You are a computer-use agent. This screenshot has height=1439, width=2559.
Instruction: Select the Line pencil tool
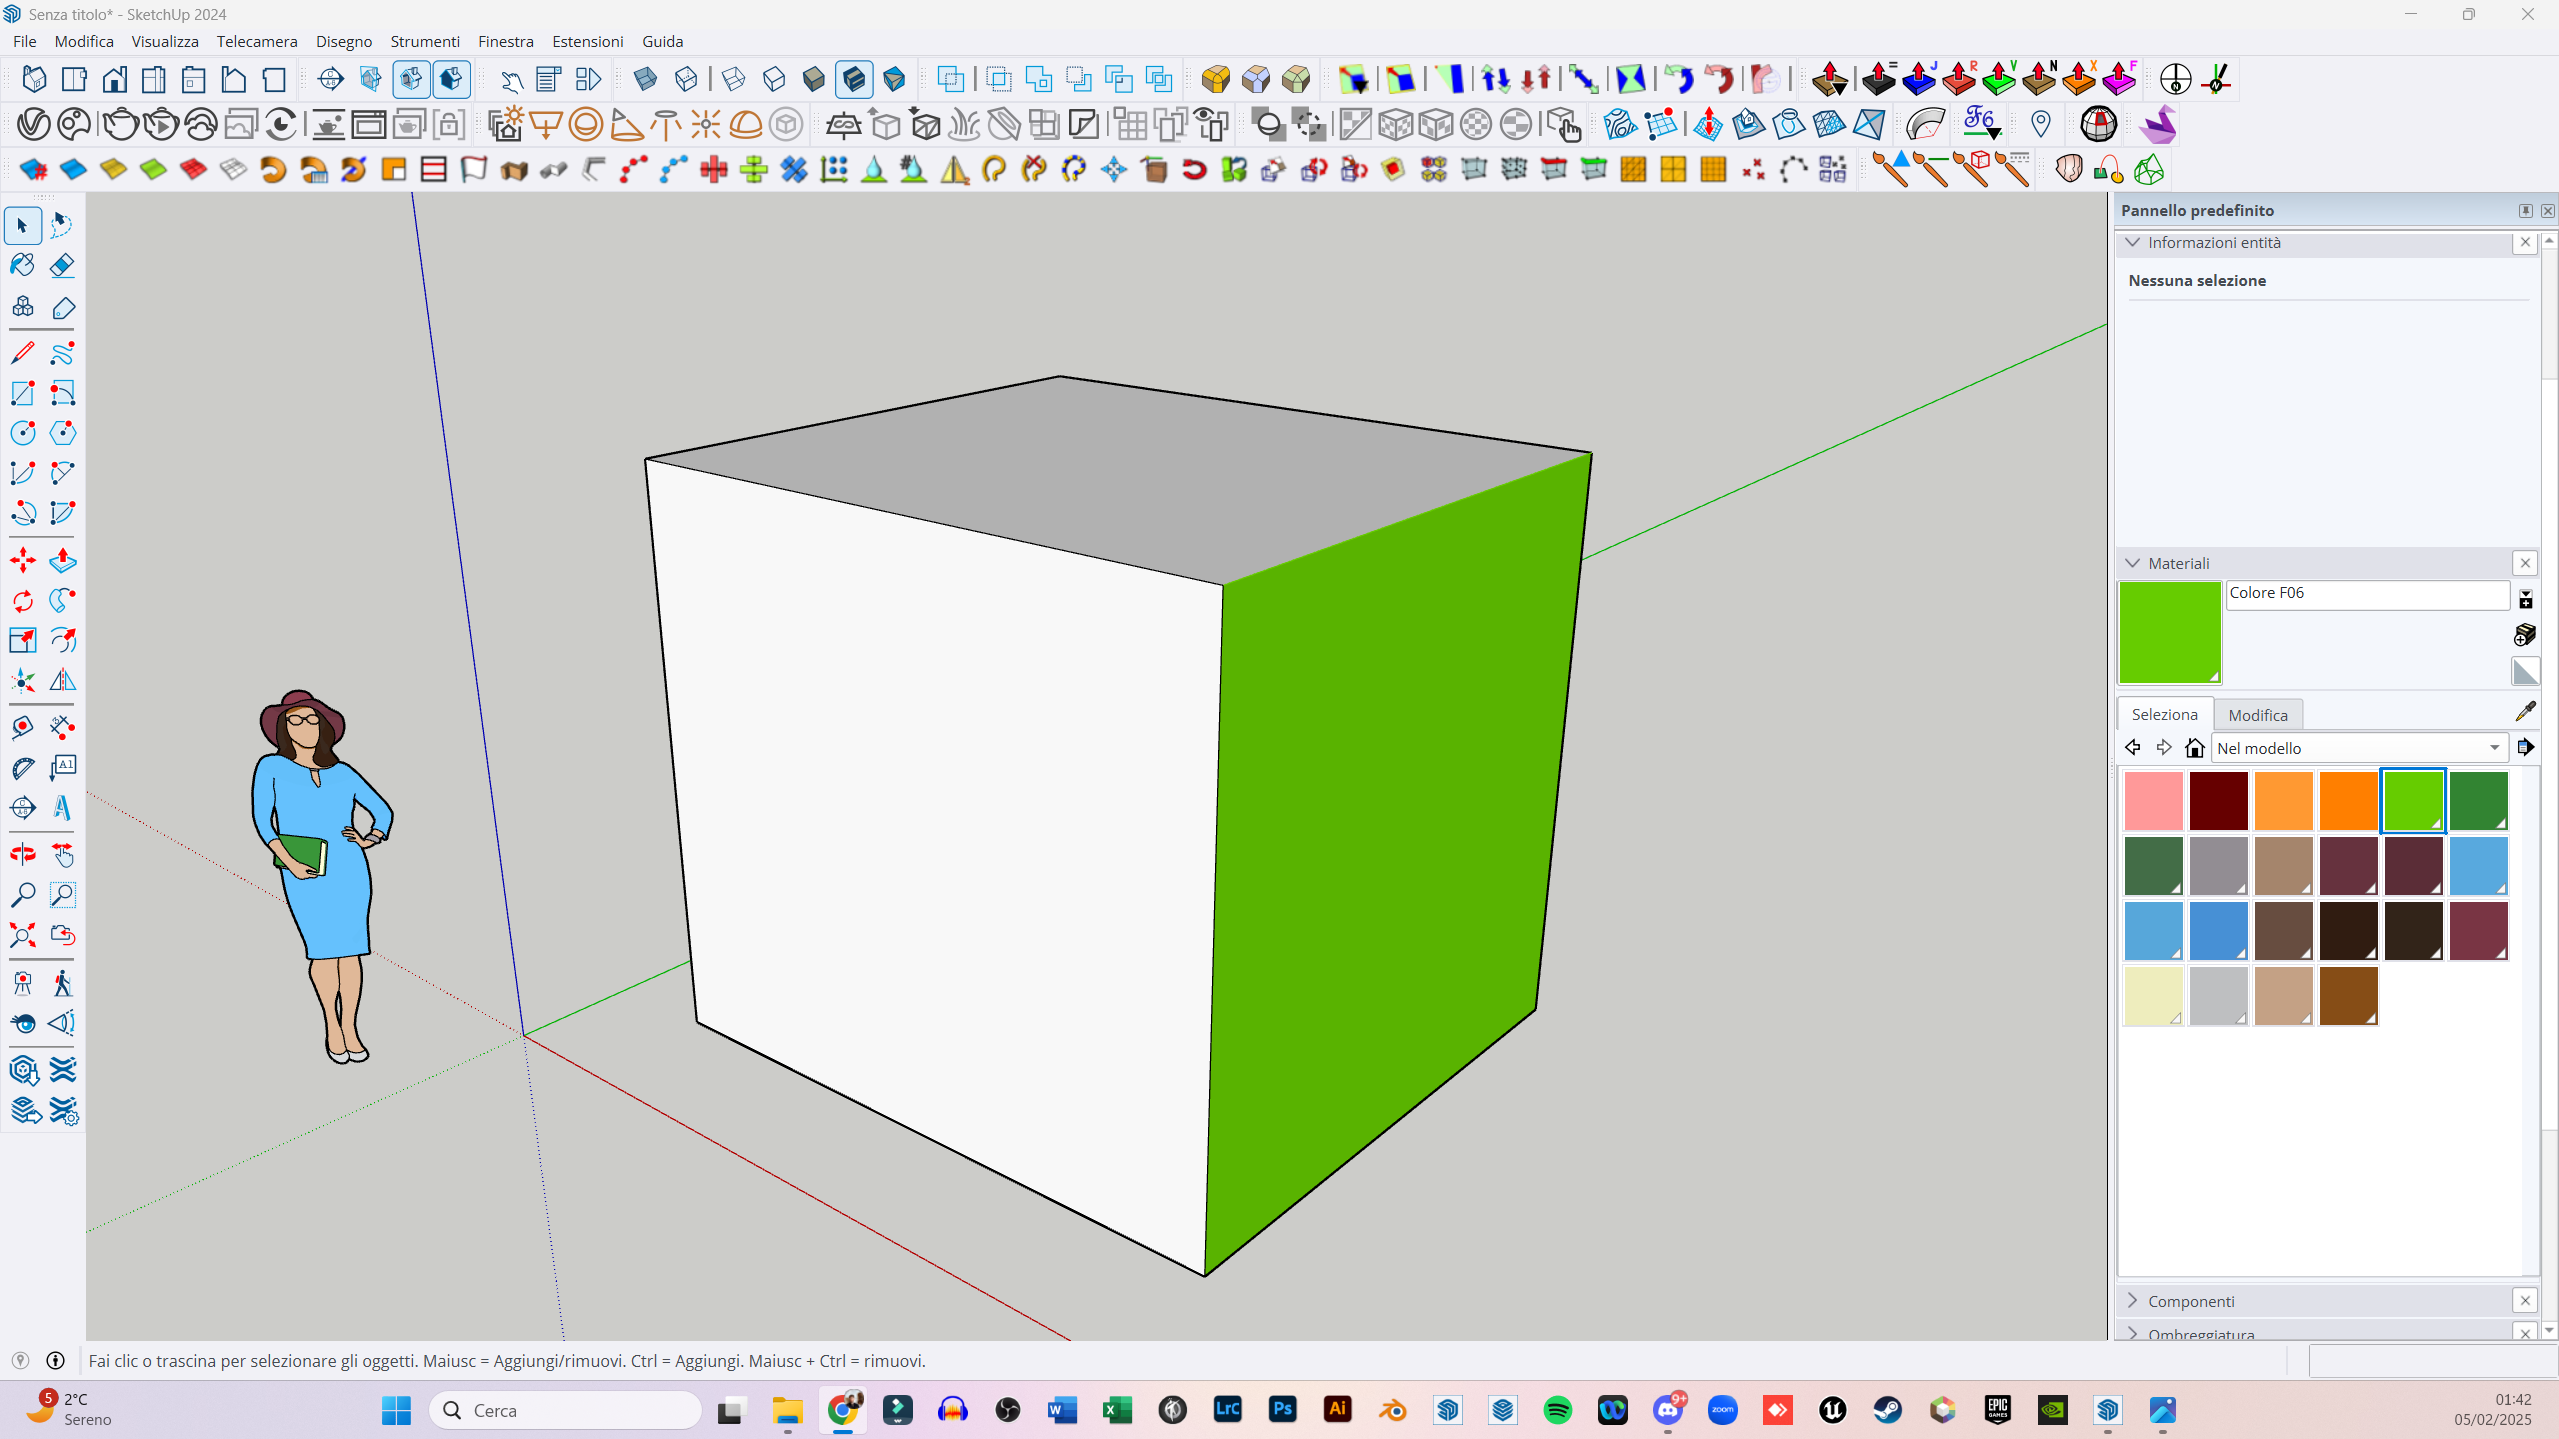point(22,353)
